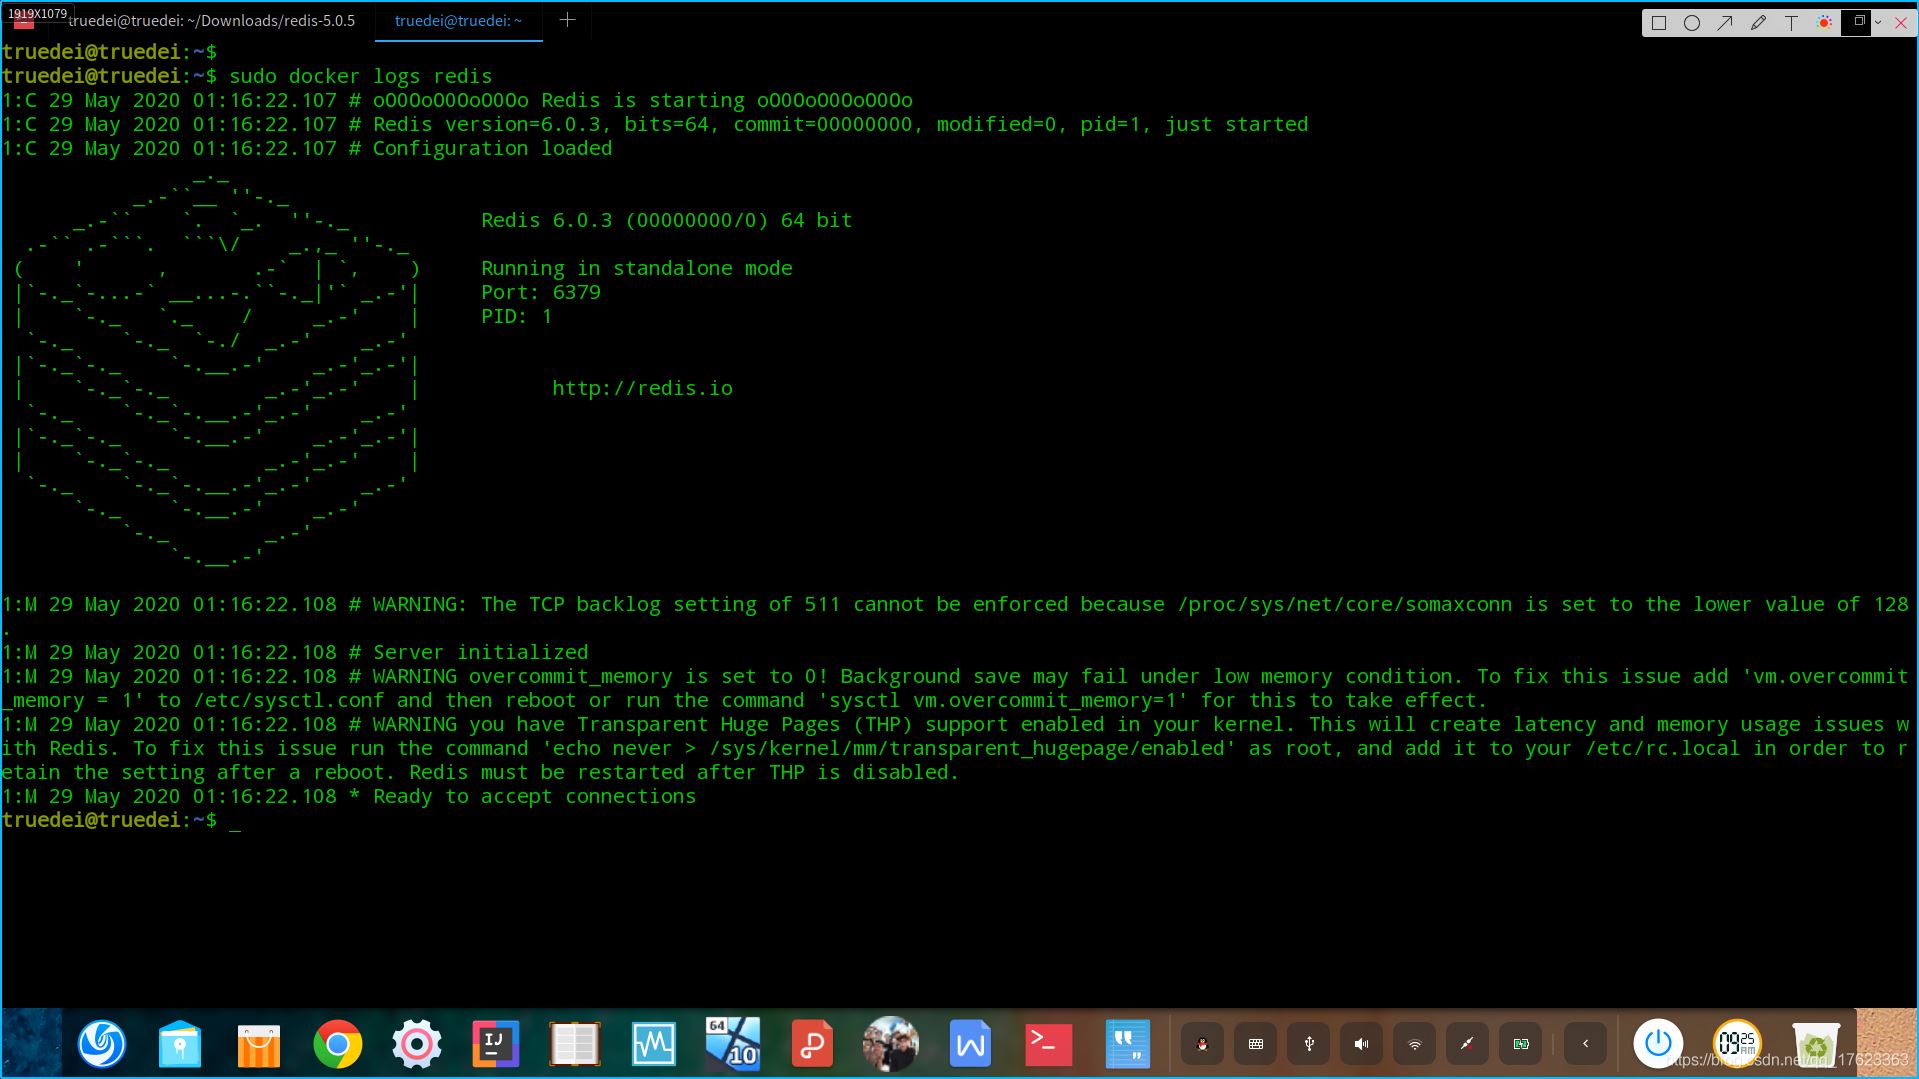
Task: Expand the screenshot save options arrow
Action: tap(1878, 22)
